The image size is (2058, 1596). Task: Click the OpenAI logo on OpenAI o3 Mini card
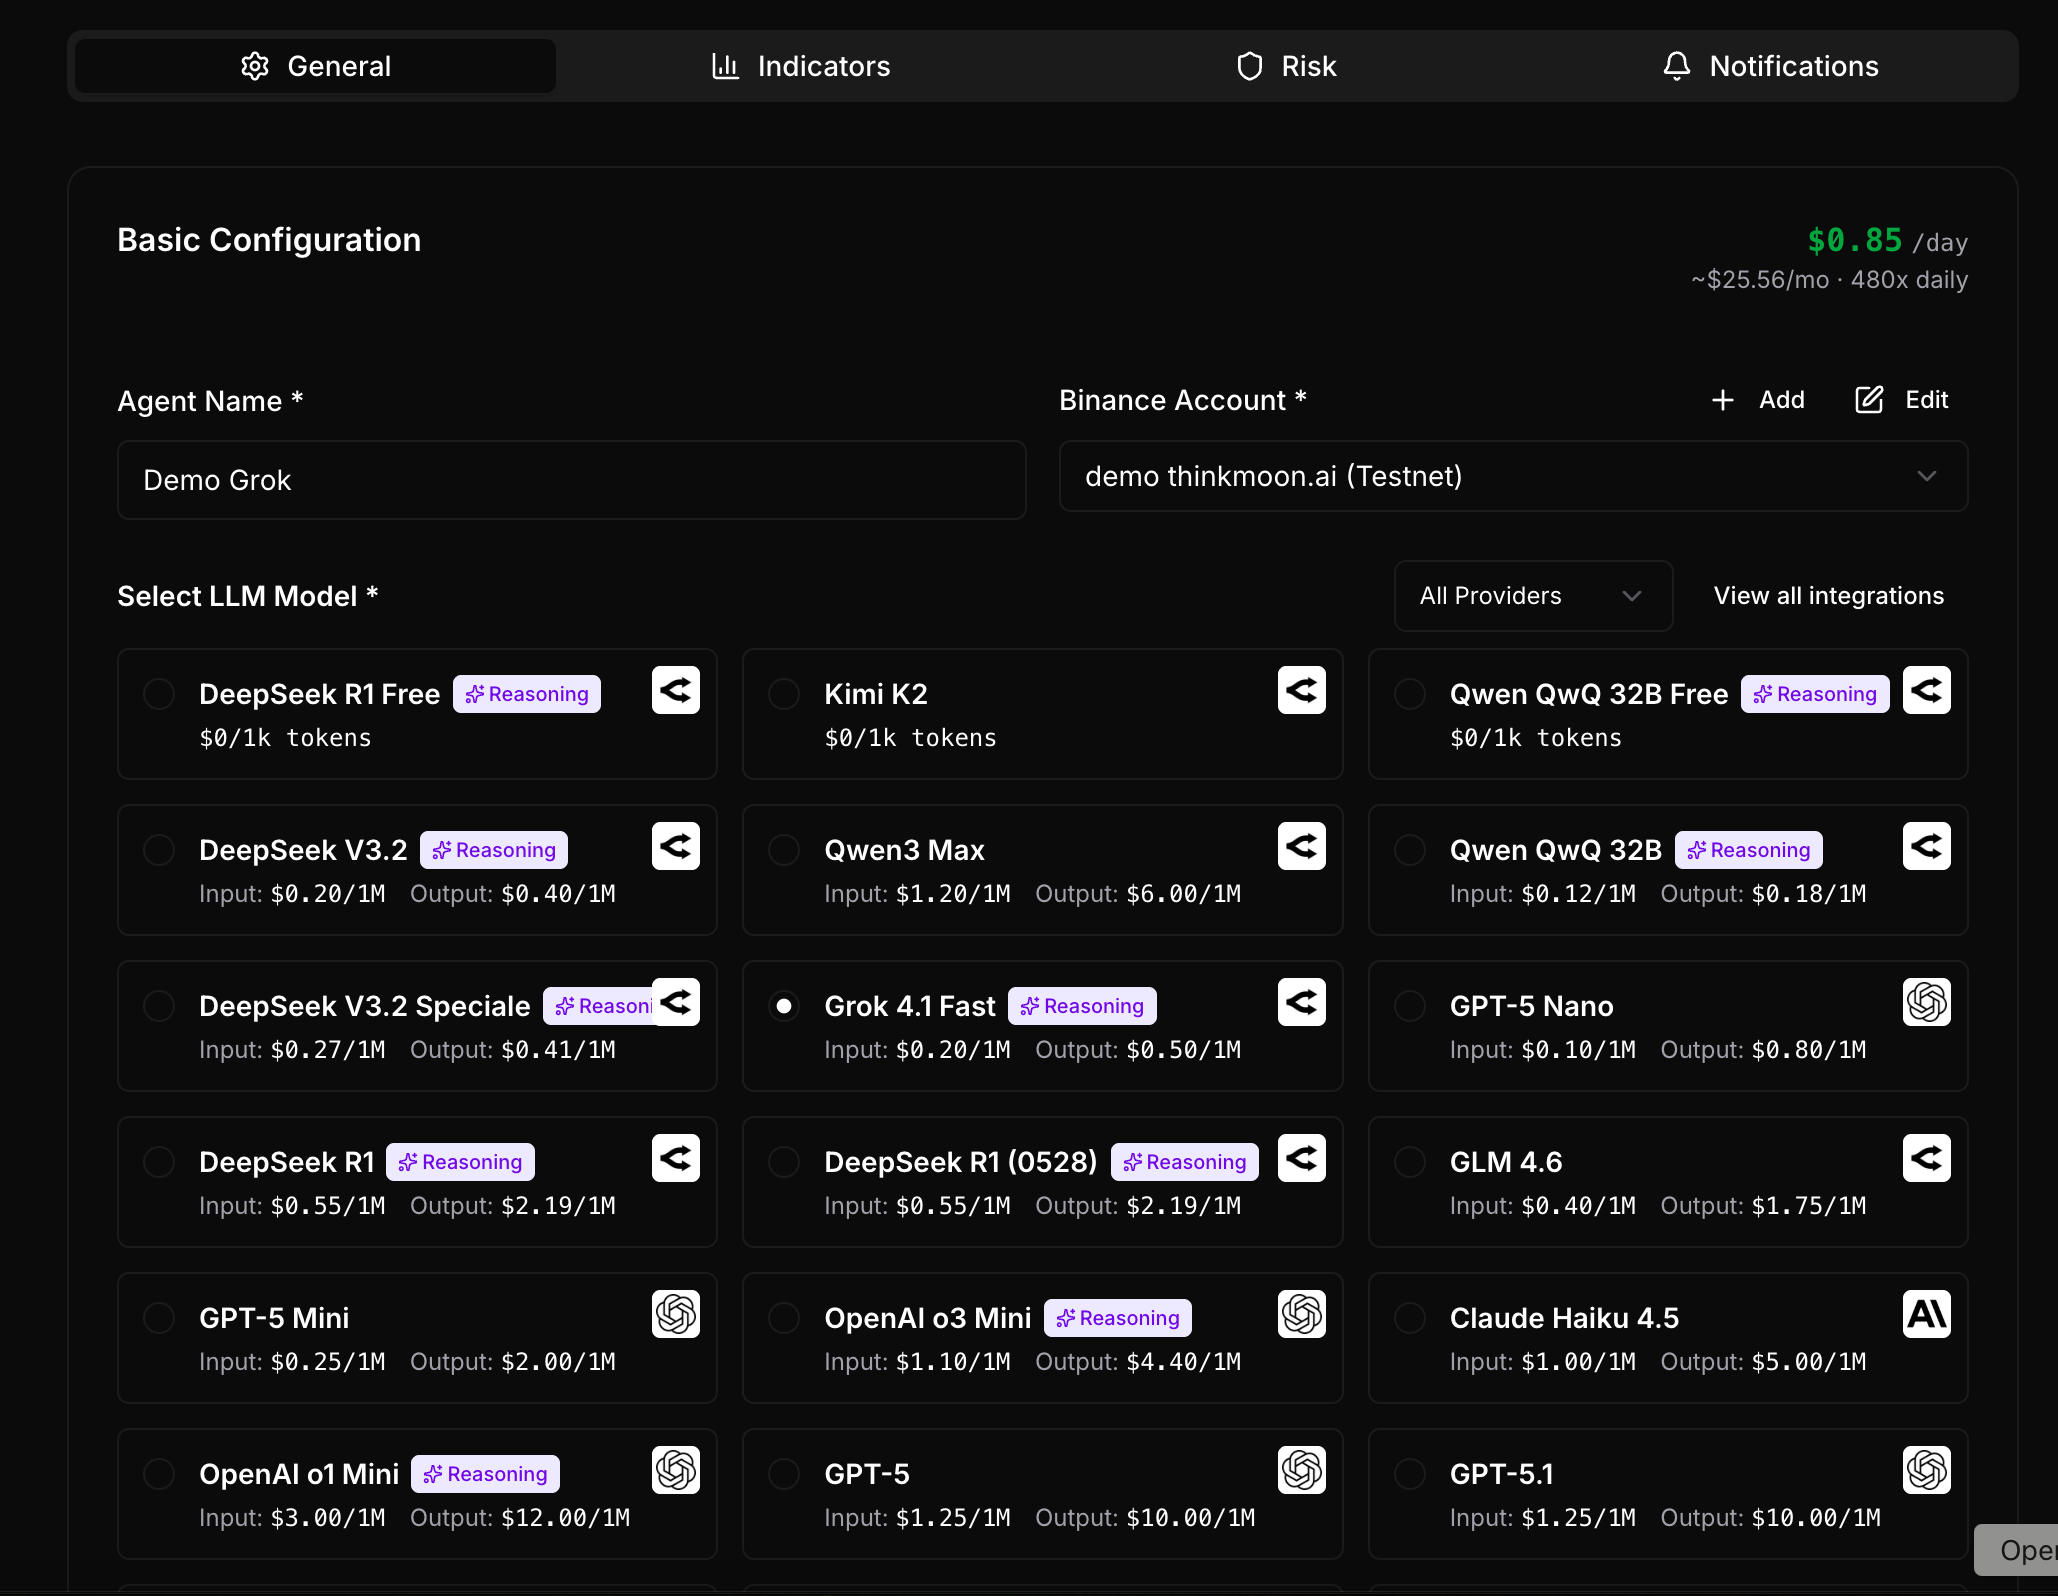click(1301, 1314)
